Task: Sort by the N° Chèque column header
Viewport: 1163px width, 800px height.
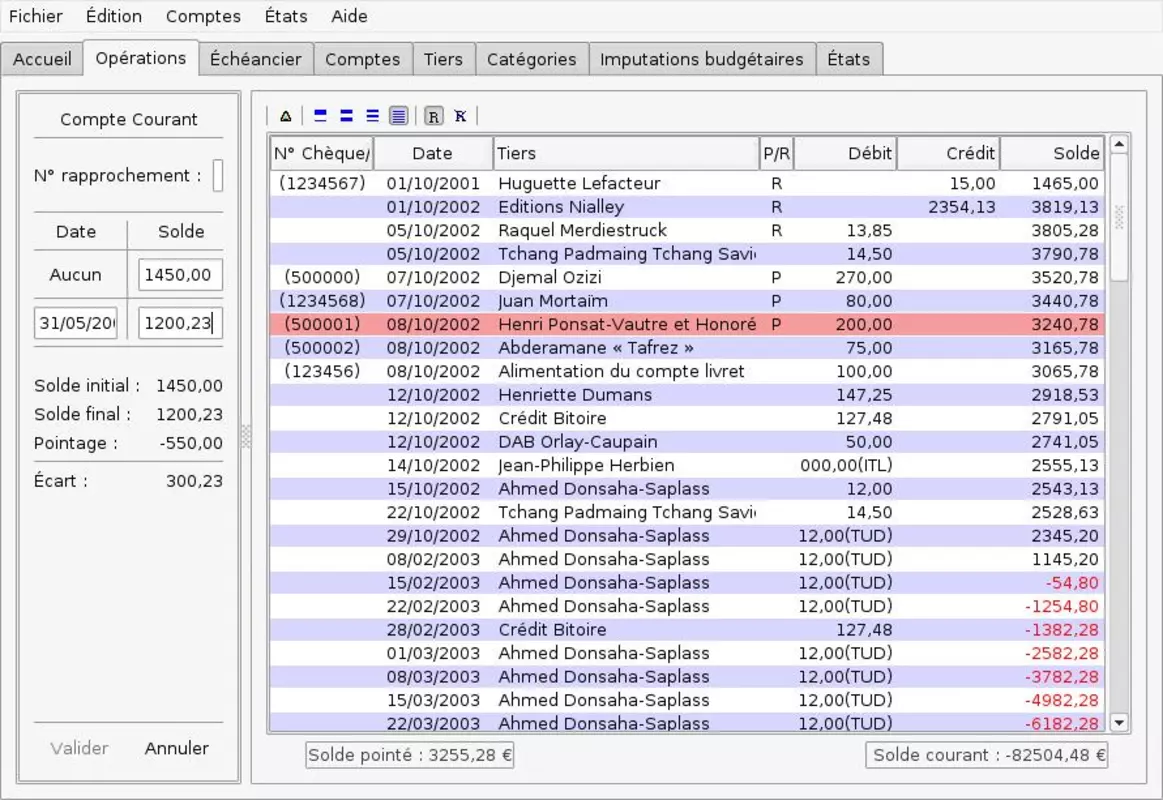Action: point(321,153)
